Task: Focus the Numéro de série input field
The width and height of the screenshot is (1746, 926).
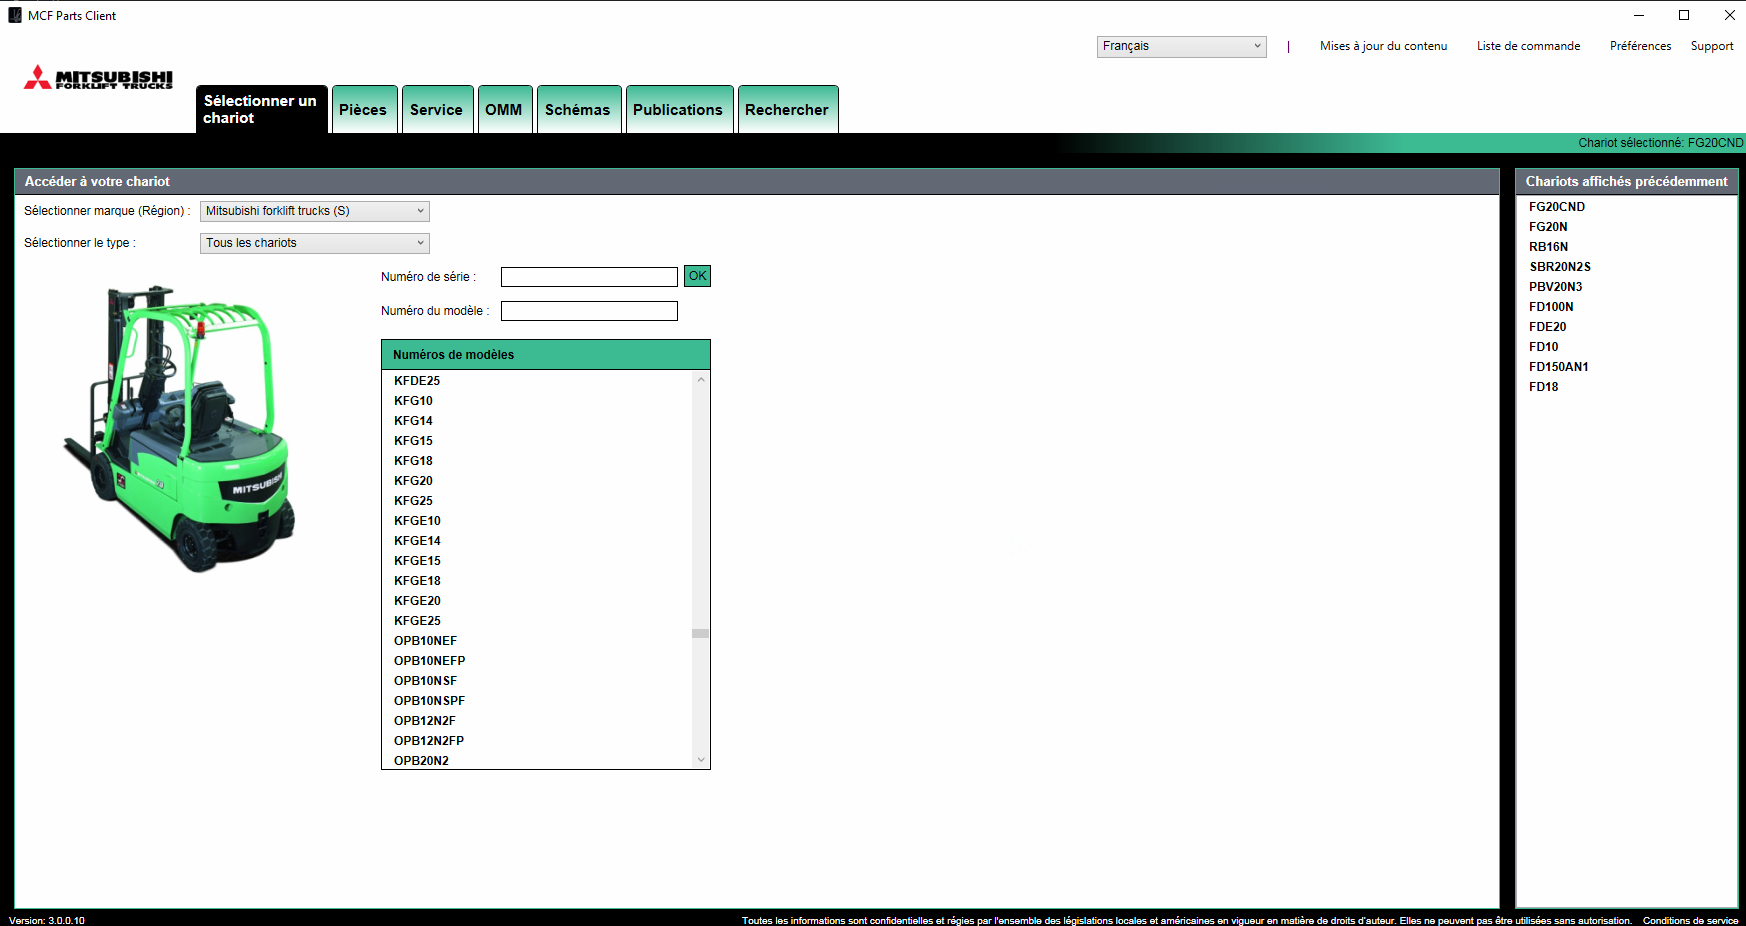Action: (x=589, y=277)
